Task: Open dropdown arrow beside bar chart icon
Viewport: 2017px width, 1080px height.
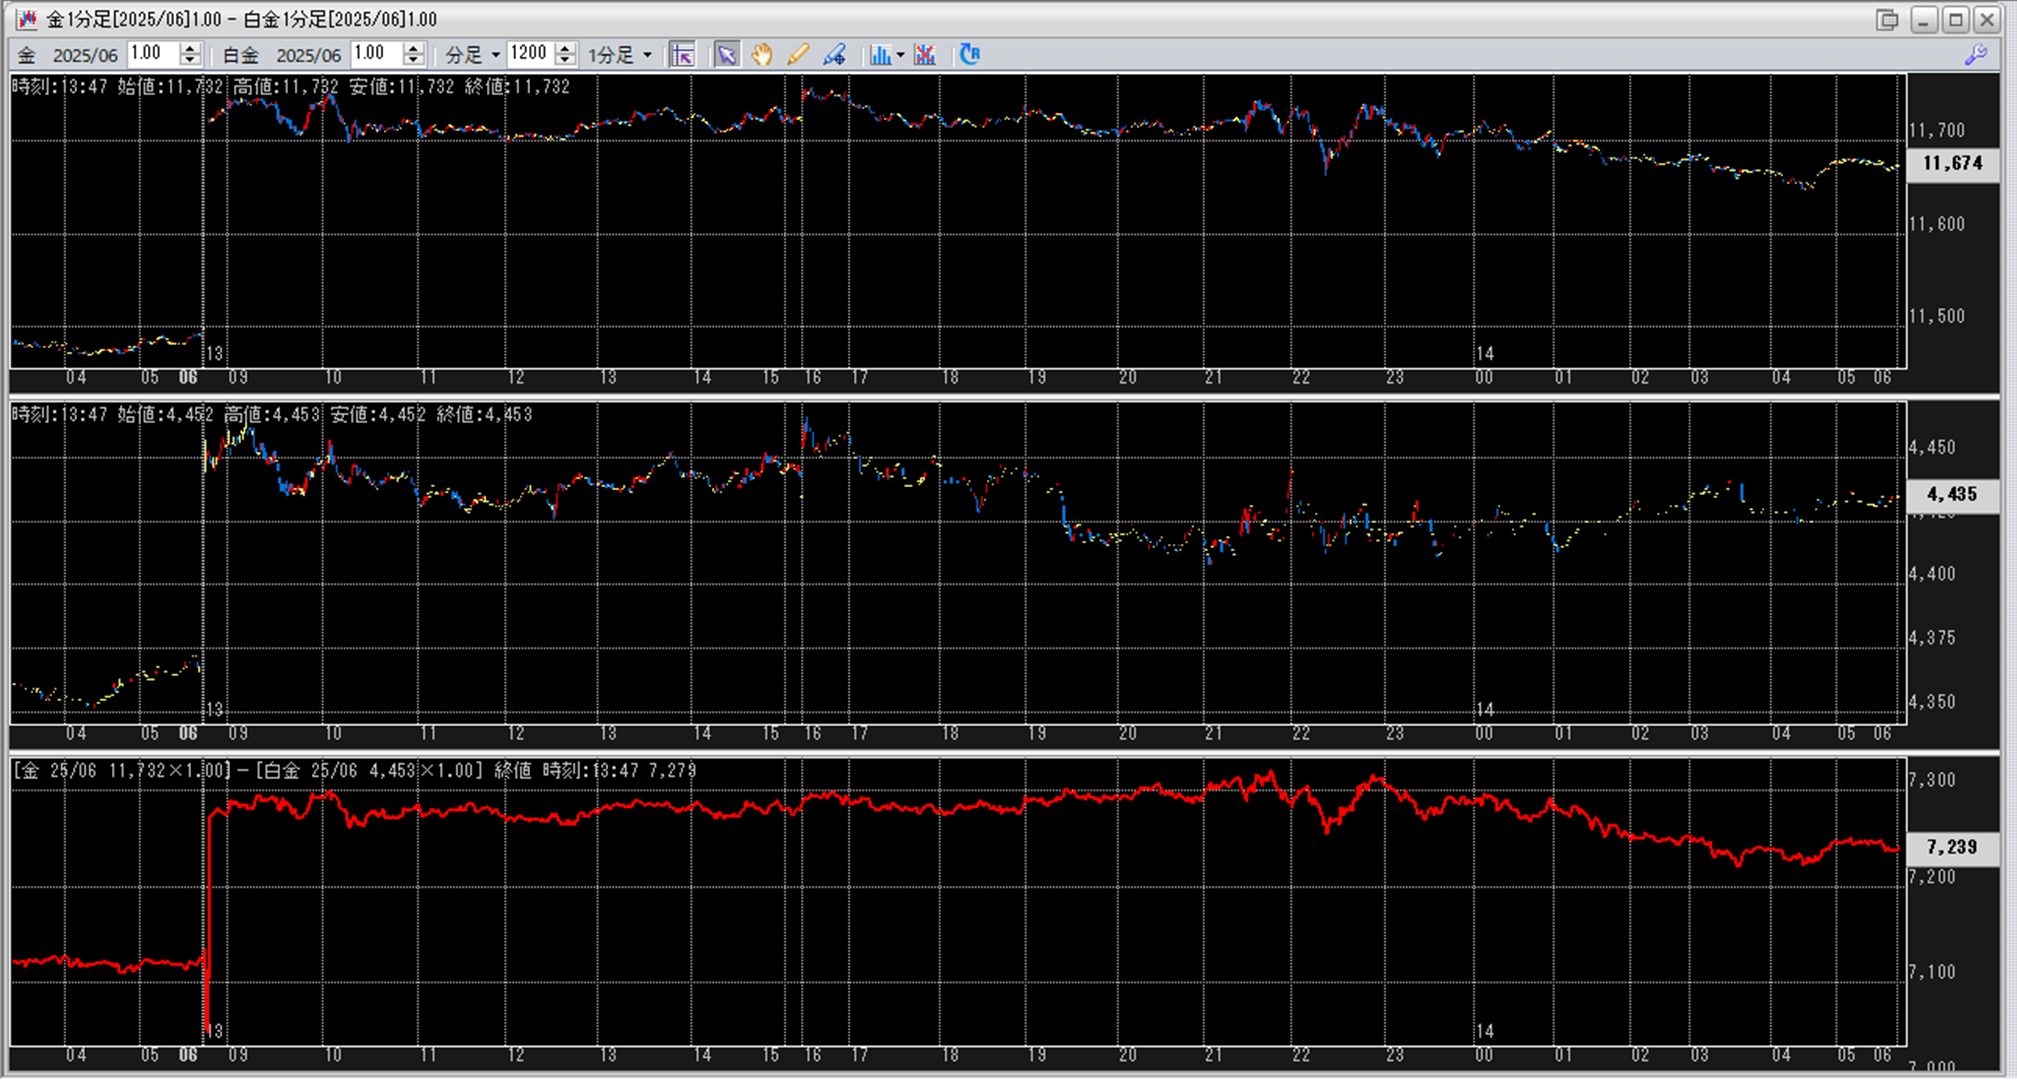Action: coord(900,55)
